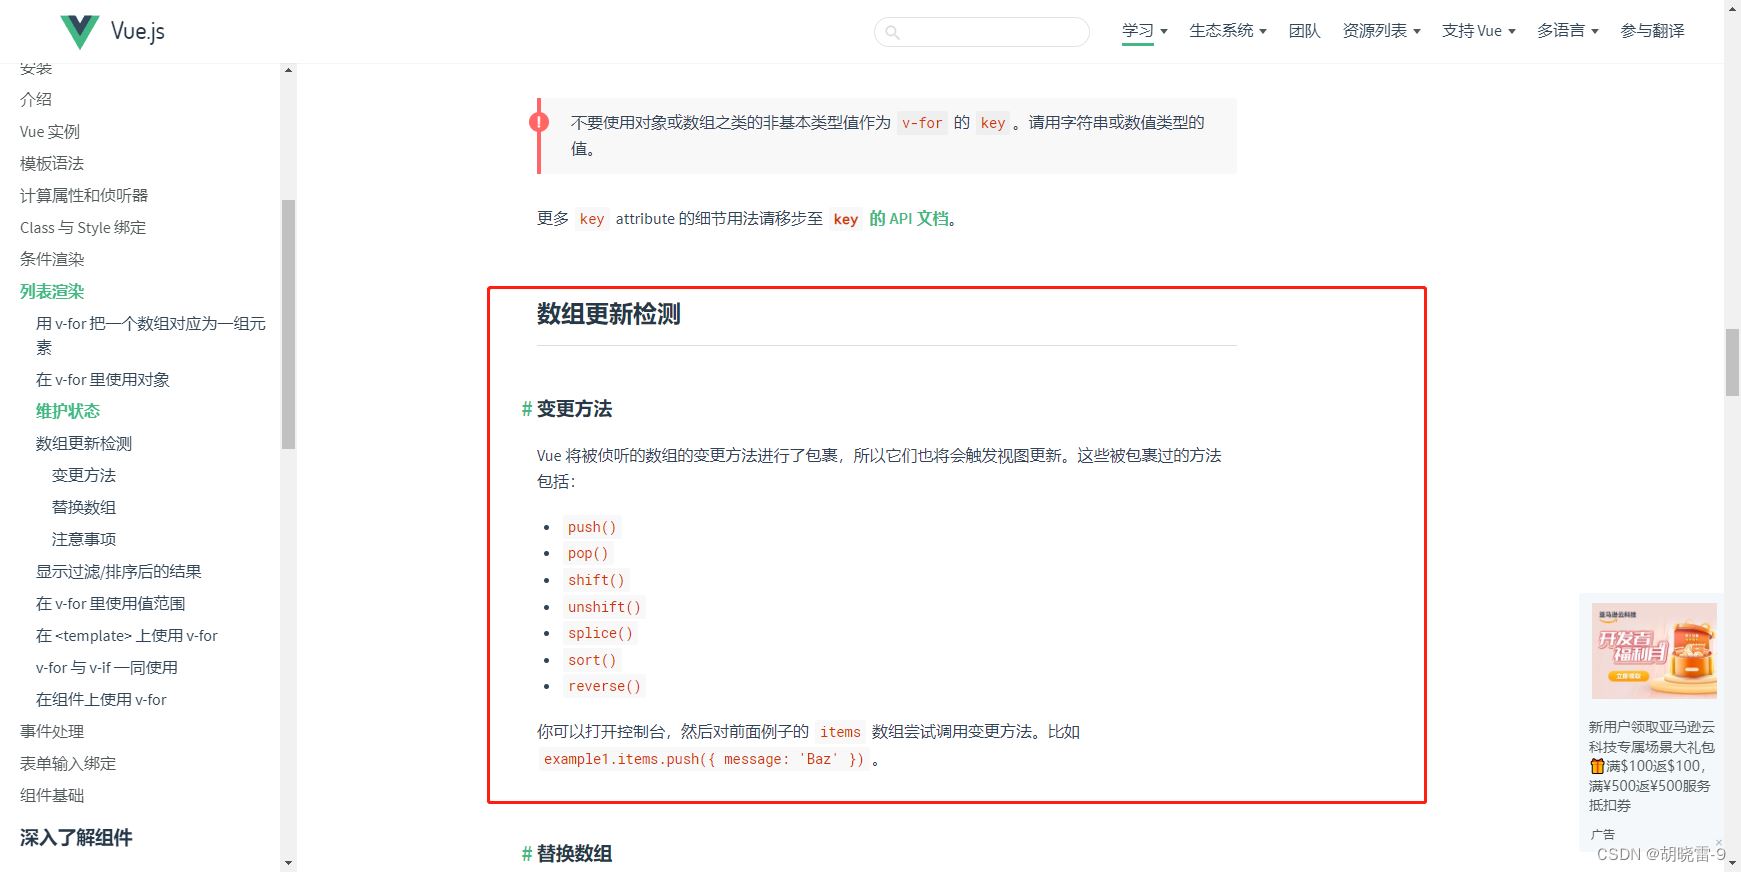Click the page scrollbar thumb
The image size is (1741, 872).
point(1732,362)
